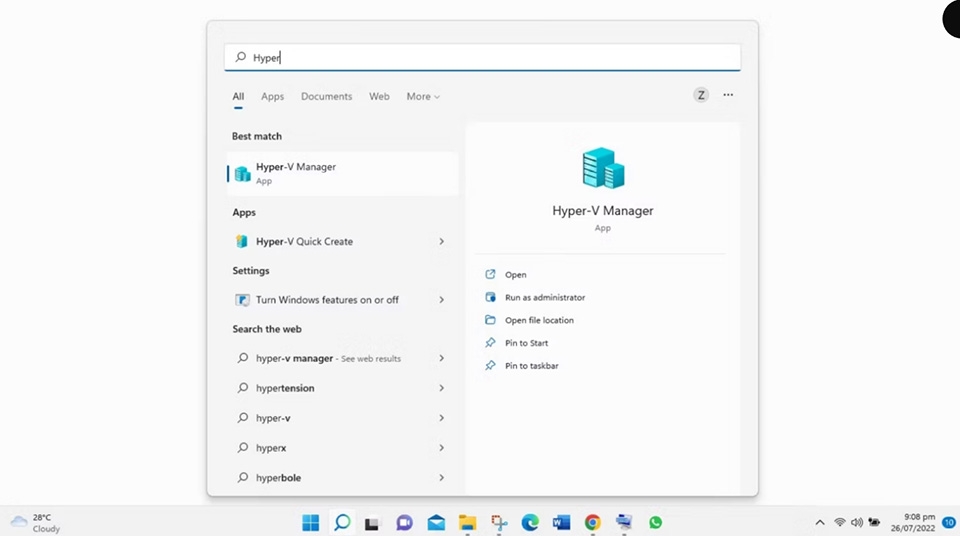Image resolution: width=960 pixels, height=536 pixels.
Task: Open Snipping Tool from taskbar
Action: pyautogui.click(x=499, y=523)
